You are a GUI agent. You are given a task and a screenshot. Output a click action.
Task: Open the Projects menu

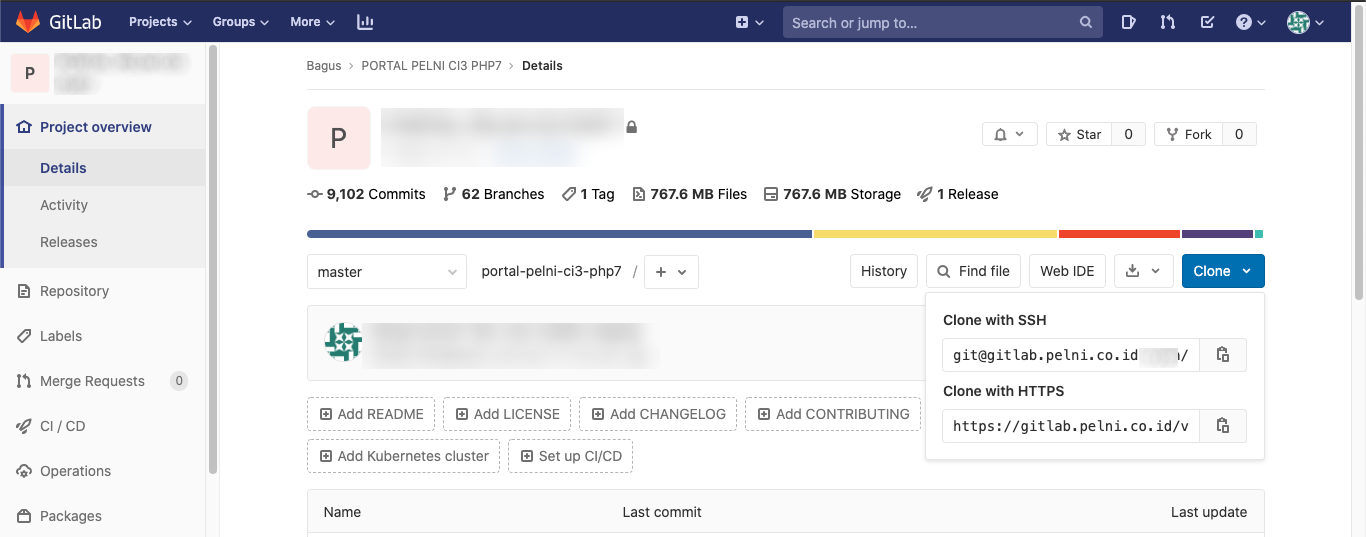click(160, 22)
